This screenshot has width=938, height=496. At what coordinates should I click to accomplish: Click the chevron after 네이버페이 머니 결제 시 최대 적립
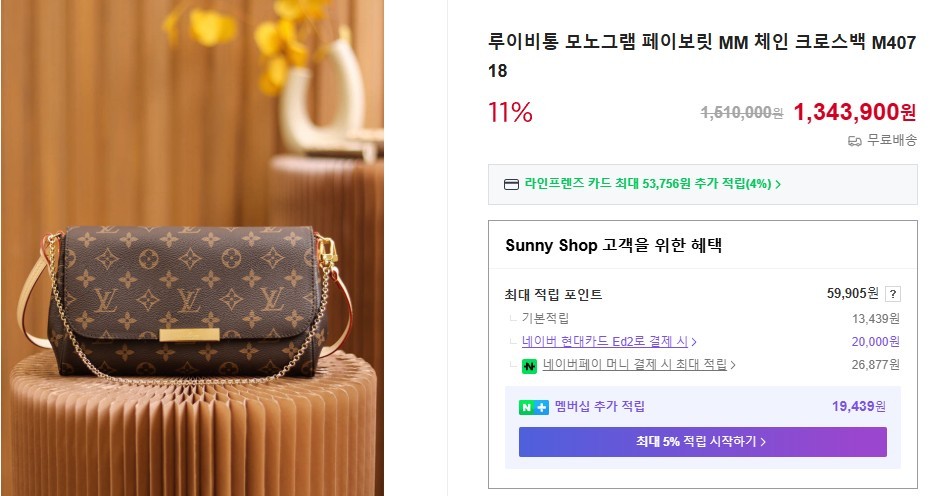click(x=733, y=366)
